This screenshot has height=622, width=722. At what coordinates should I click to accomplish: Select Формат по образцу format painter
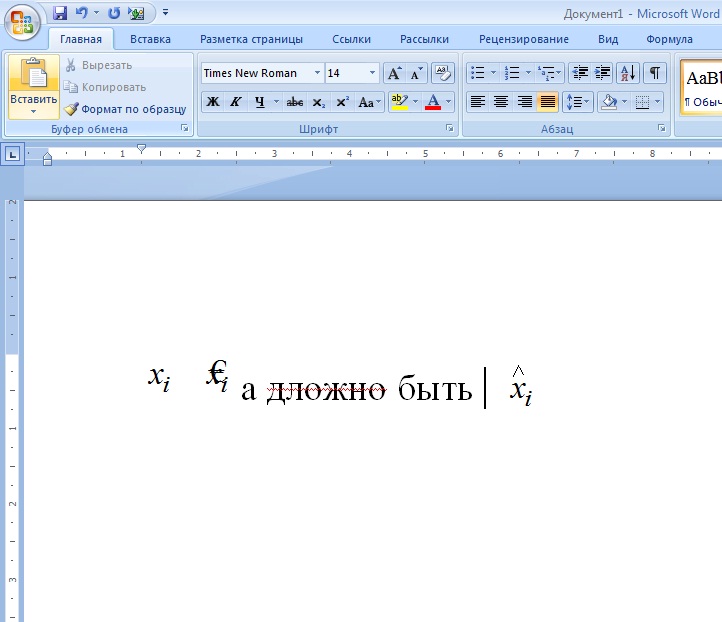(125, 109)
